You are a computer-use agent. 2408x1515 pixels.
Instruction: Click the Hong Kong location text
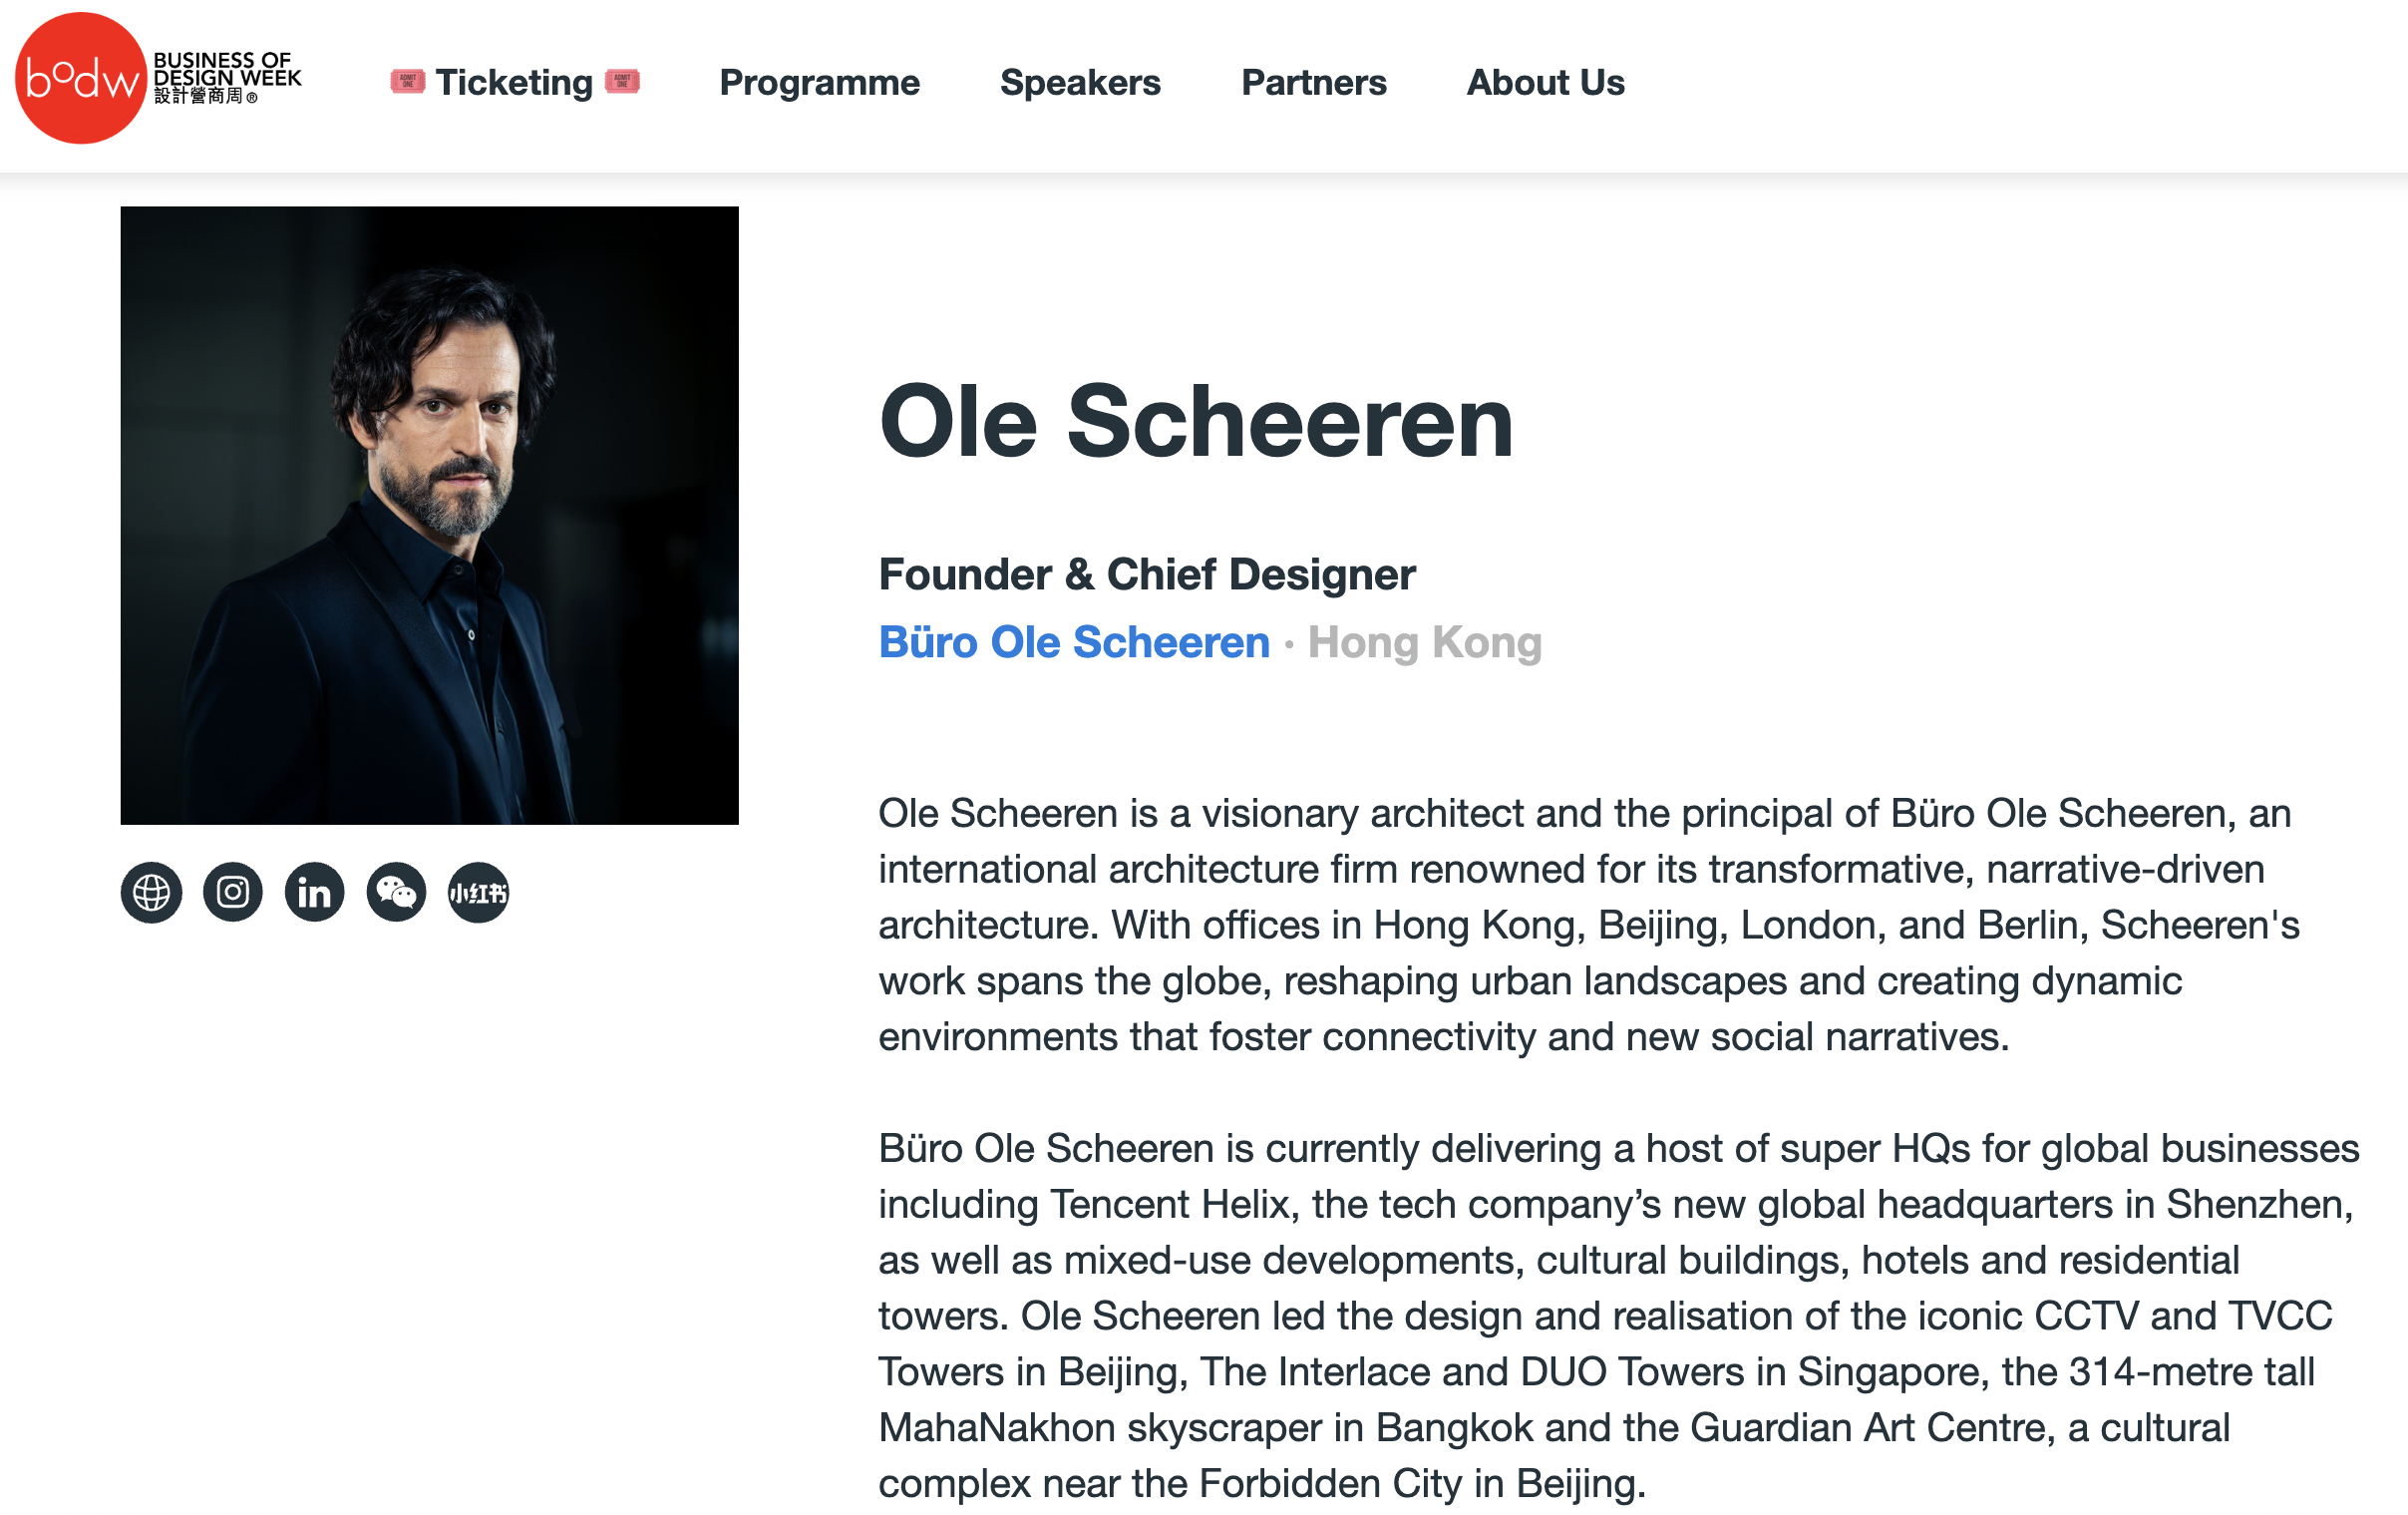1424,642
